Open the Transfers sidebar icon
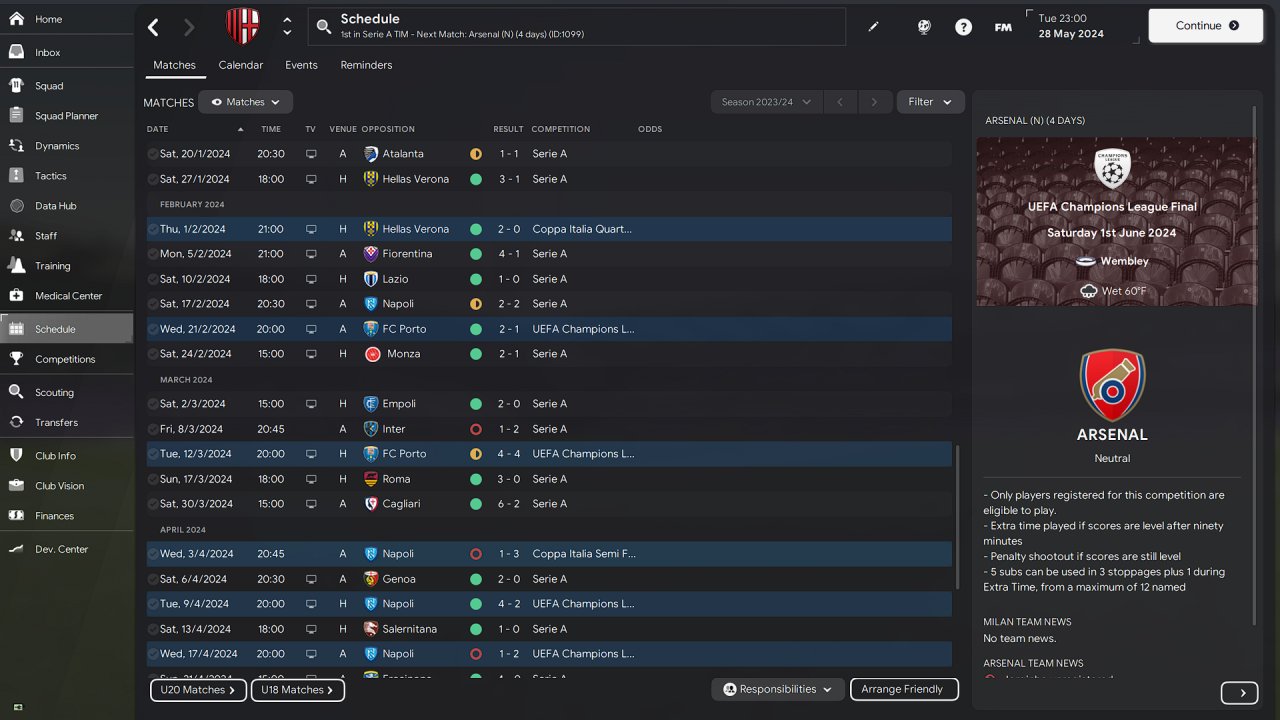This screenshot has height=720, width=1280. 16,422
